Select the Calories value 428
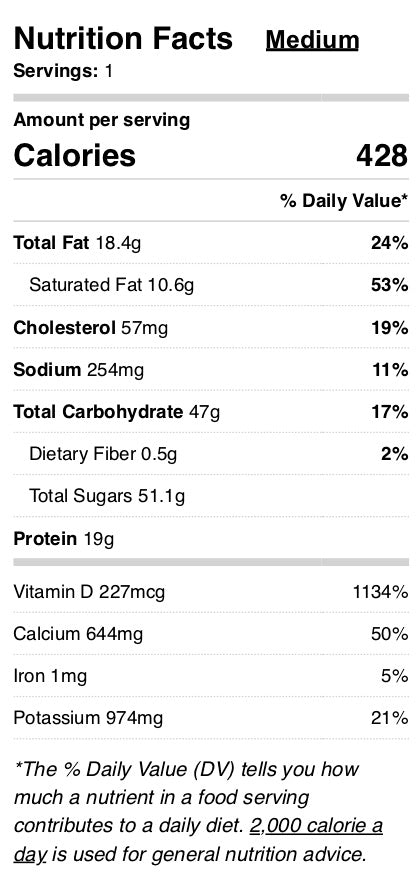This screenshot has height=879, width=420. click(x=382, y=155)
